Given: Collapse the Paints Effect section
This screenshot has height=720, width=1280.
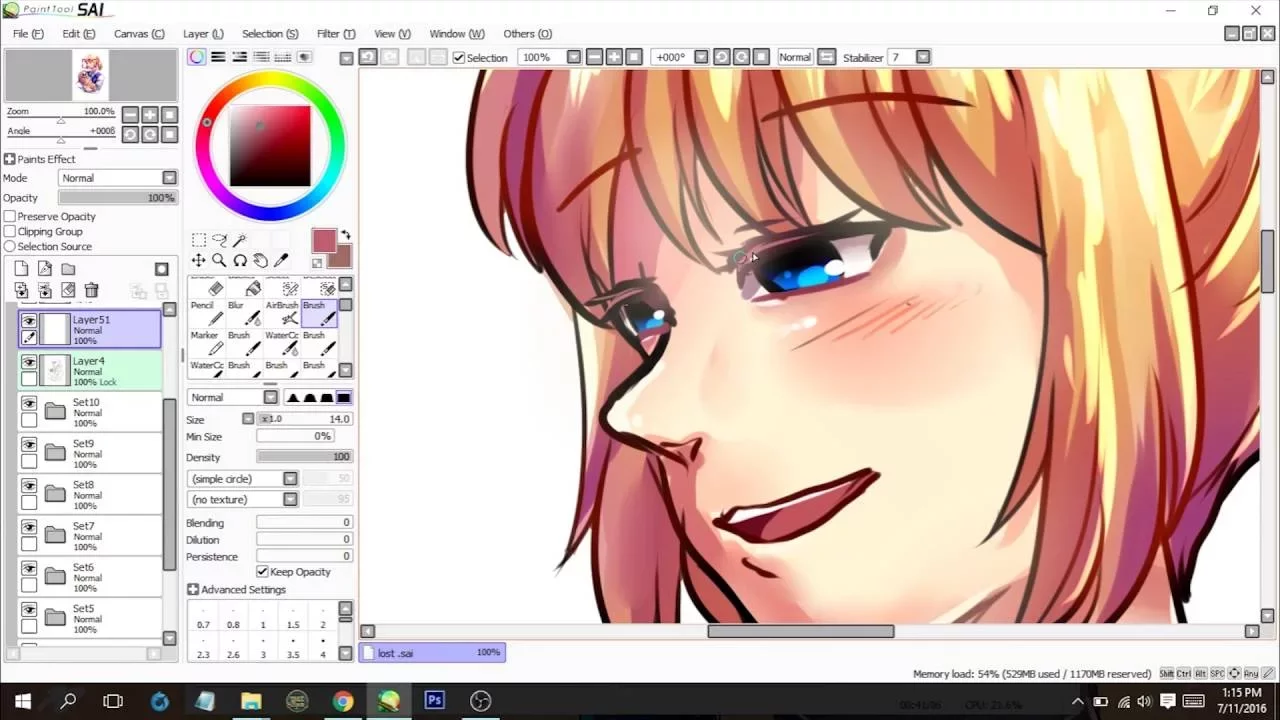Looking at the screenshot, I should click(x=9, y=159).
